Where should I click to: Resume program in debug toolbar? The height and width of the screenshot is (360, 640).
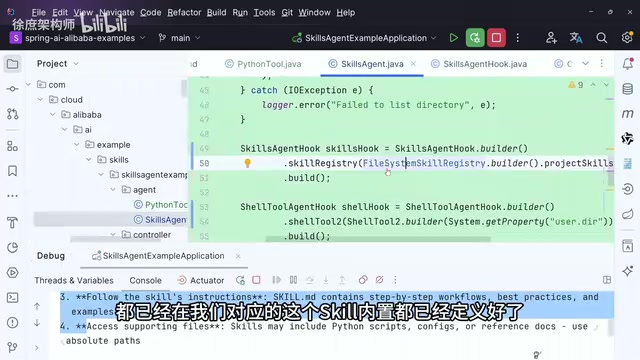(277, 280)
